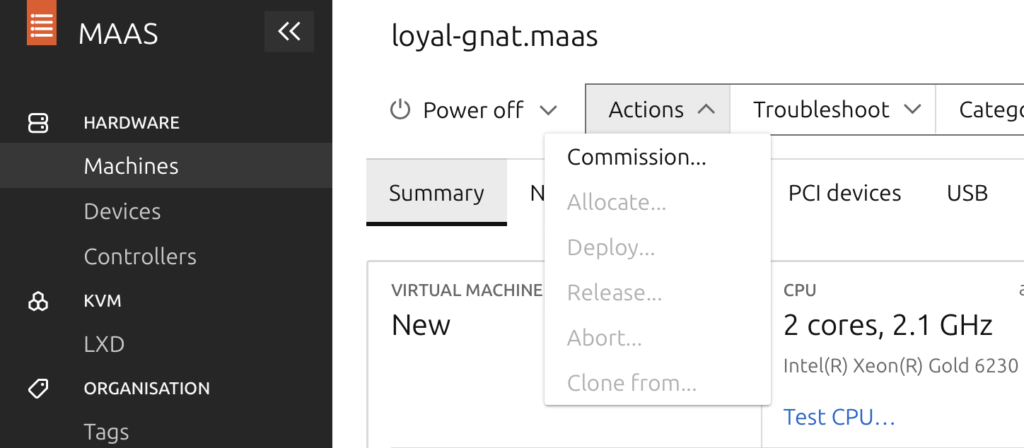The height and width of the screenshot is (448, 1024).
Task: Open the partially visible Categorise dropdown
Action: coord(980,110)
